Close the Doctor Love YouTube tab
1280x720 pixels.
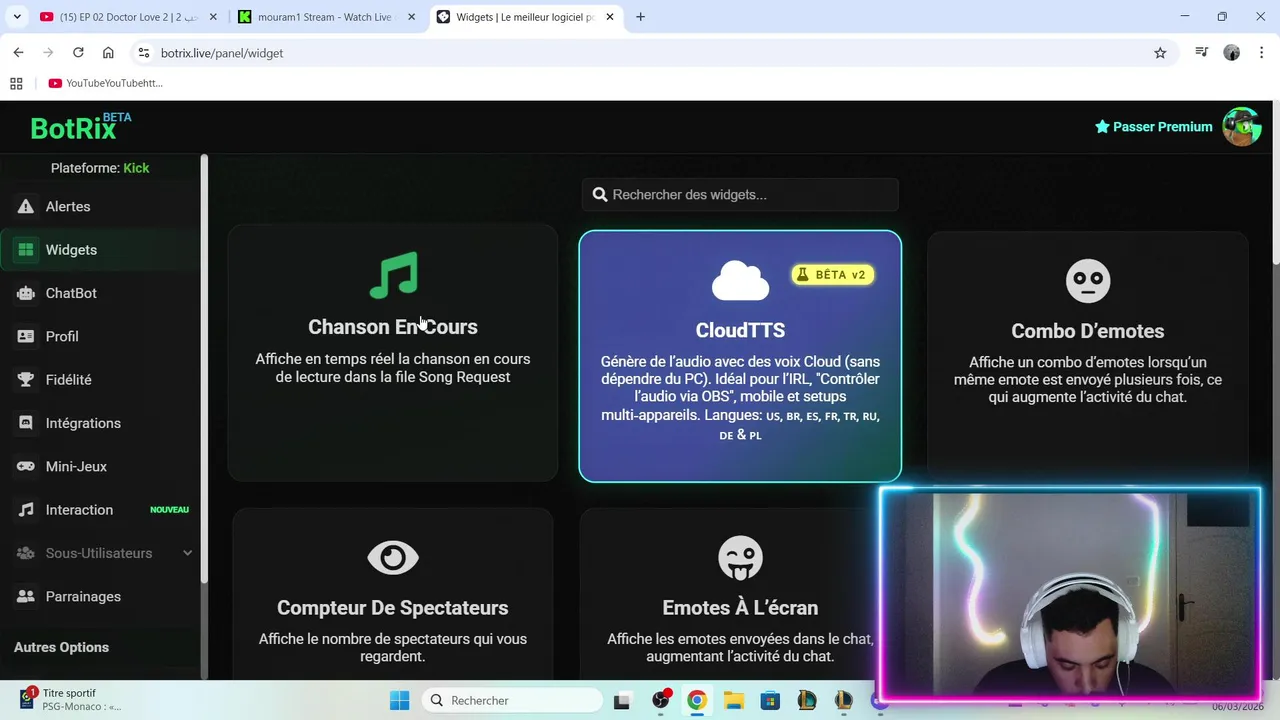212,17
